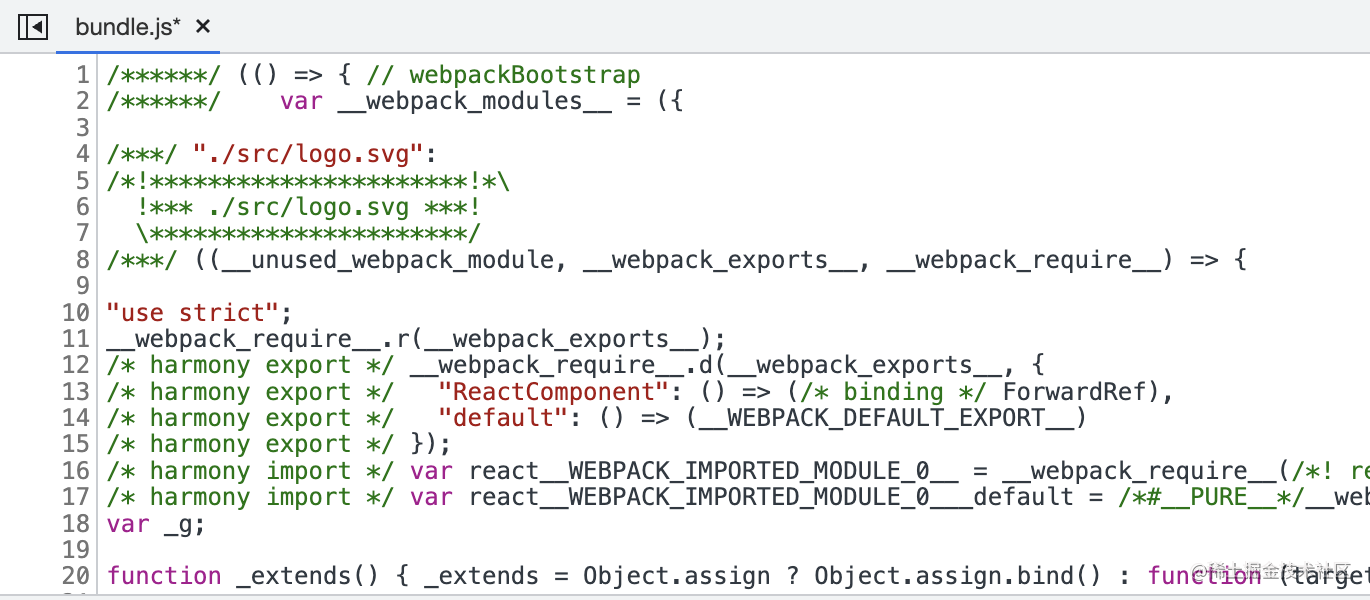Toggle the navigator sidebar panel icon

(x=33, y=27)
